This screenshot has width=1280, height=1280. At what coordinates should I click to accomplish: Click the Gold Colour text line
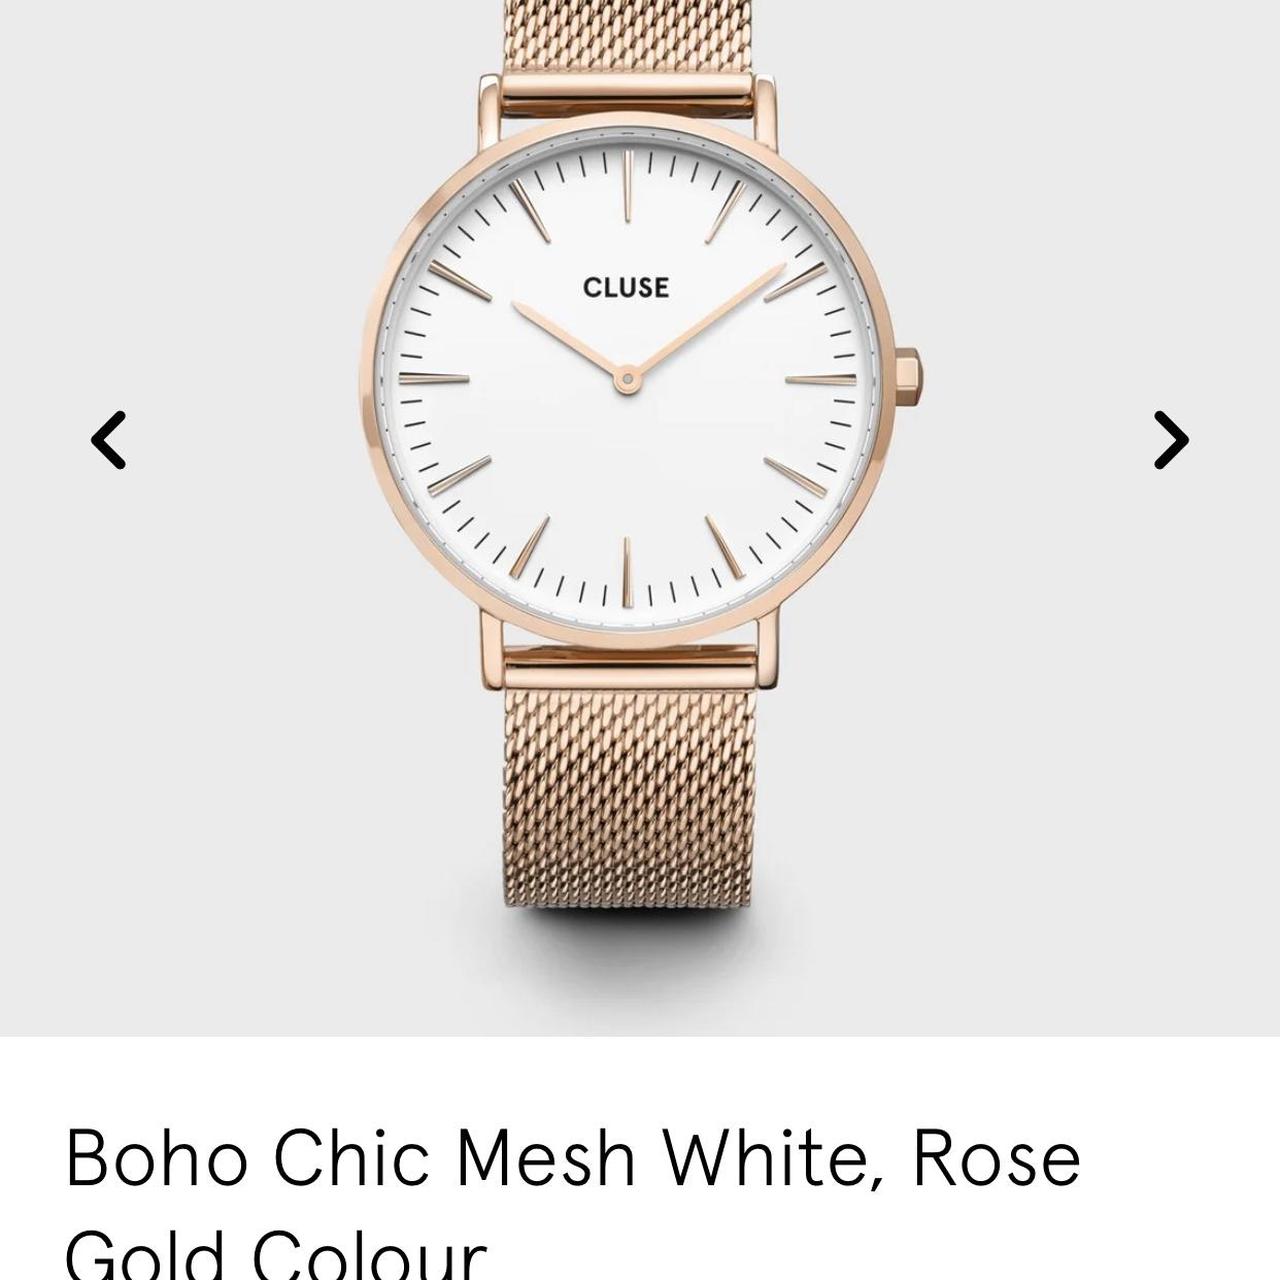tap(276, 1255)
